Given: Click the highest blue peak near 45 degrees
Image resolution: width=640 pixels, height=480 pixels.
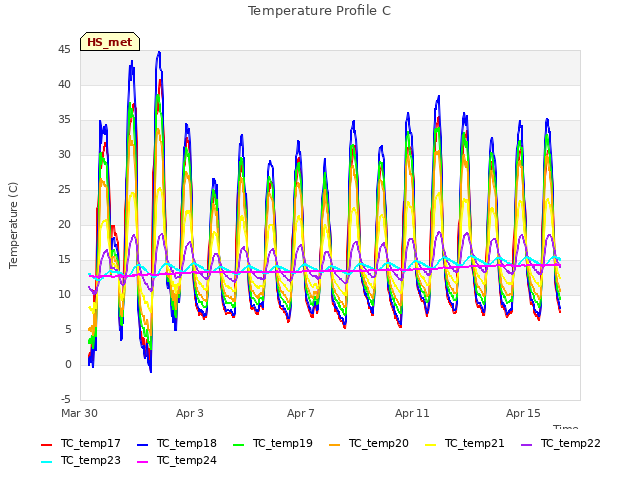Looking at the screenshot, I should [x=159, y=53].
